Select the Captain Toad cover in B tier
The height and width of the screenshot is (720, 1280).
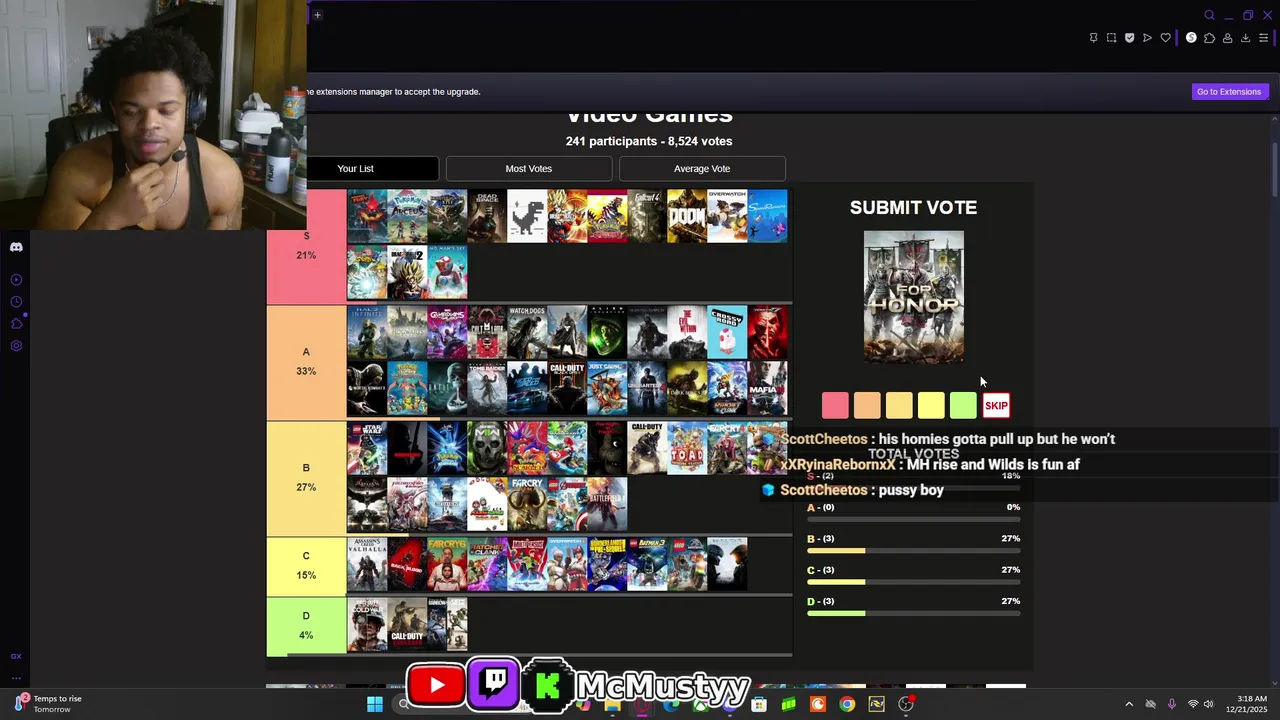pos(687,448)
